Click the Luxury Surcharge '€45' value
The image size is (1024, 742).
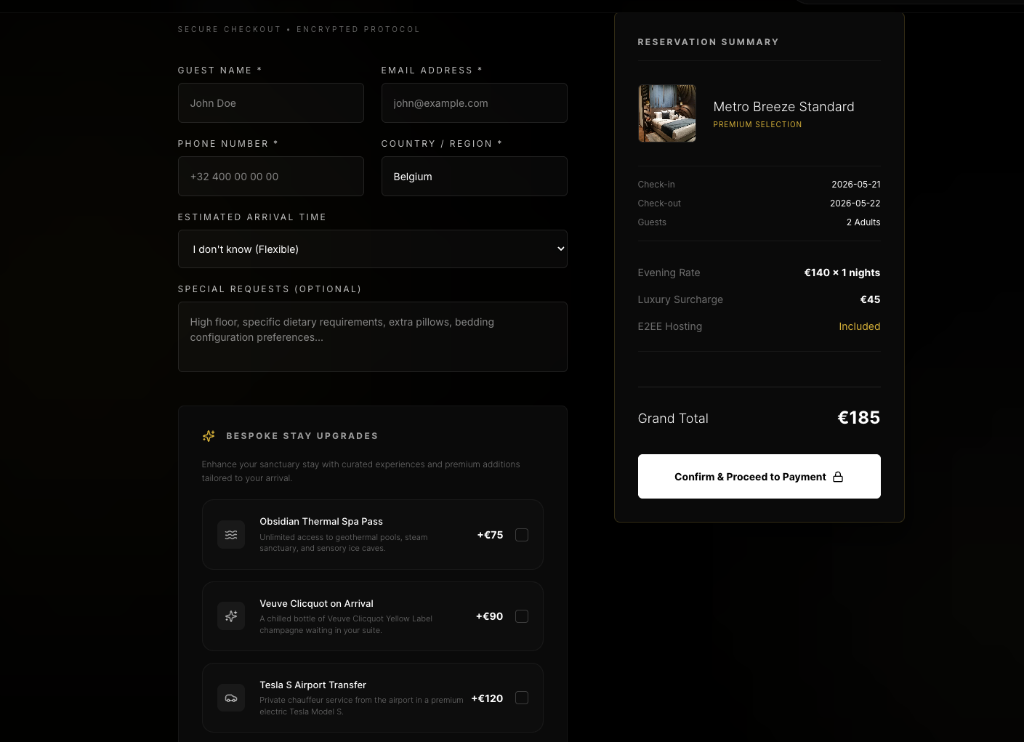[x=870, y=300]
